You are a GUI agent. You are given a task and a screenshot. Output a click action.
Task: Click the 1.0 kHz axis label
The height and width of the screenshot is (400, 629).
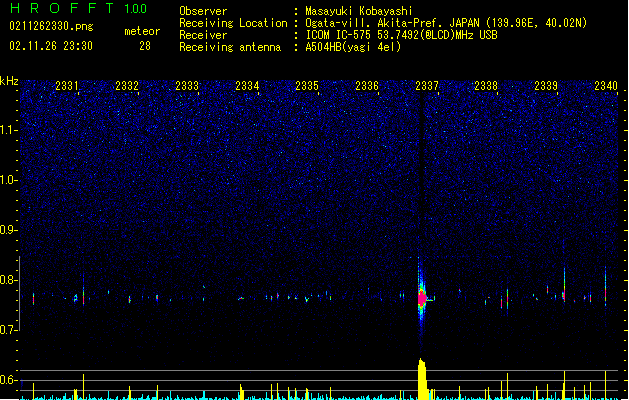coord(8,180)
